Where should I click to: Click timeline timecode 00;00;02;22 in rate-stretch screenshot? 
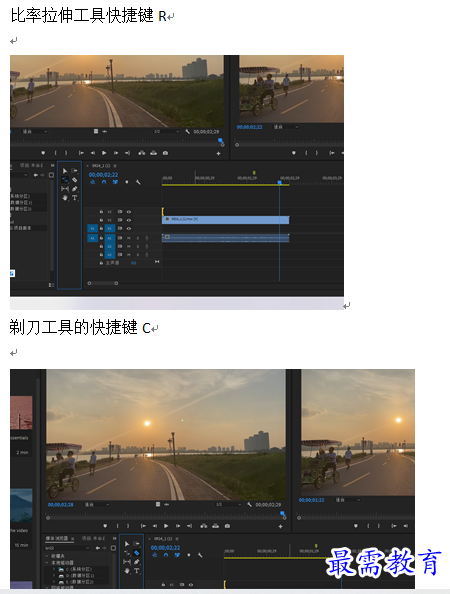[103, 175]
